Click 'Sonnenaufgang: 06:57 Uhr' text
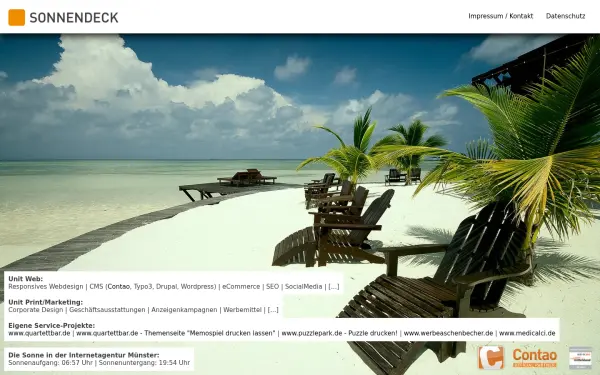Image resolution: width=600 pixels, height=375 pixels. click(x=50, y=363)
